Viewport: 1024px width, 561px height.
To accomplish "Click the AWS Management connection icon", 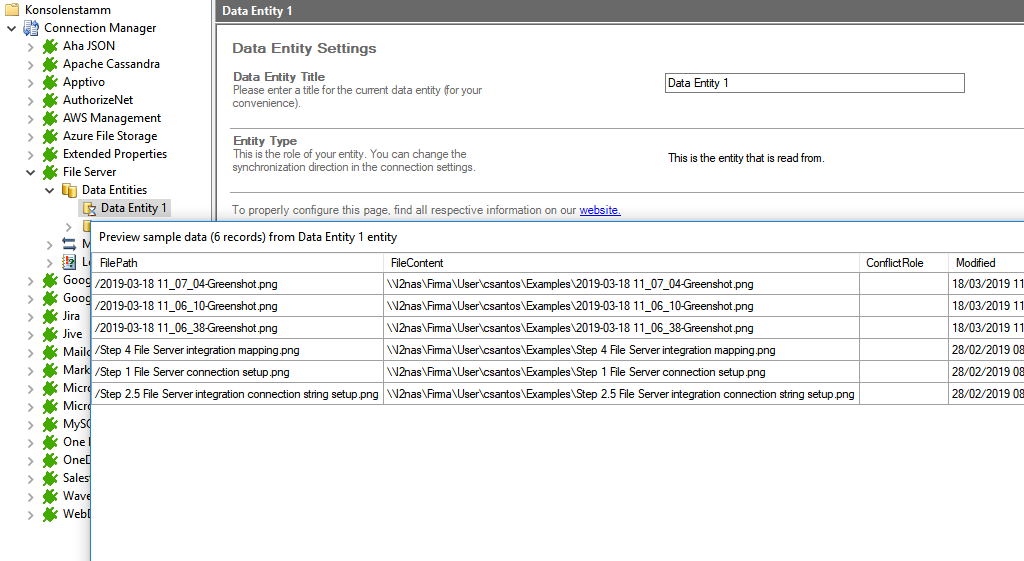I will [49, 118].
